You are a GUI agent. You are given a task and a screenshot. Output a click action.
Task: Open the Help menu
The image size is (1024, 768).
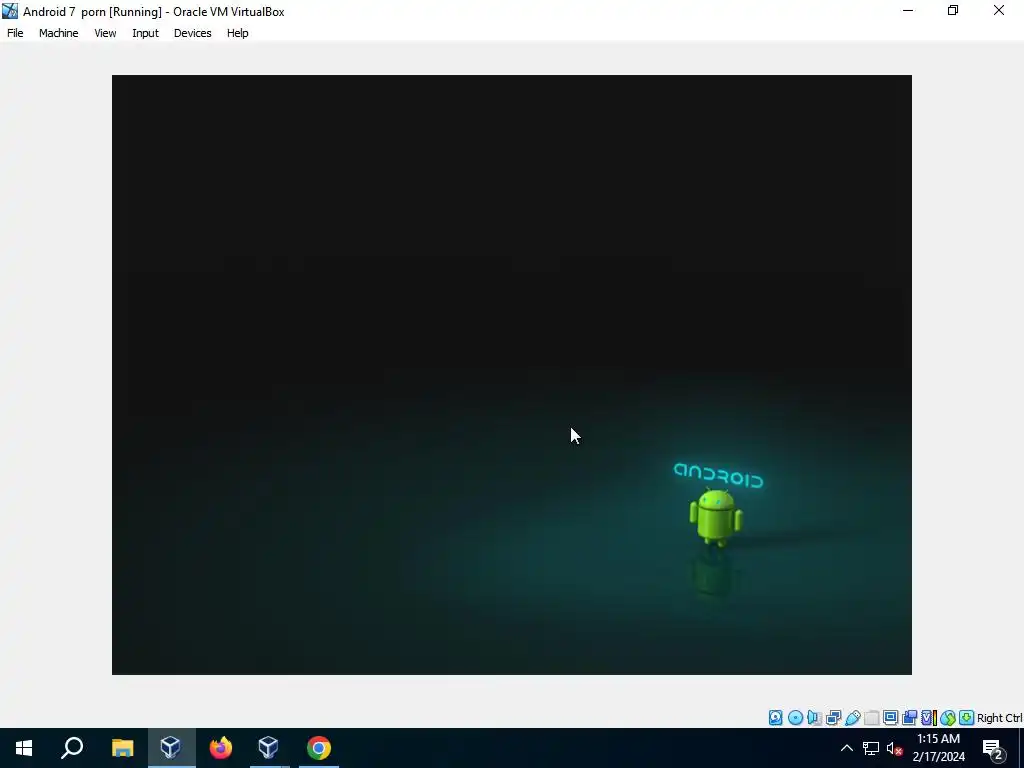coord(238,33)
